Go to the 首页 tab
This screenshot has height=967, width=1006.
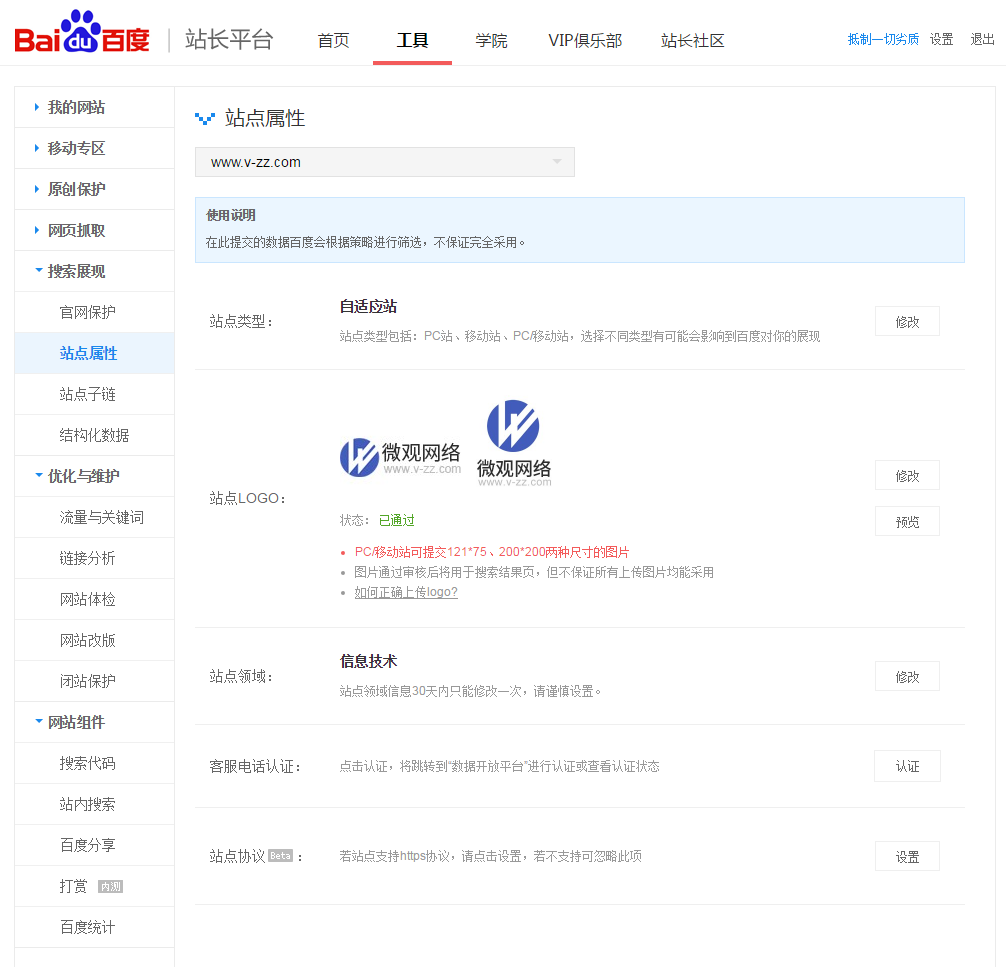tap(334, 40)
